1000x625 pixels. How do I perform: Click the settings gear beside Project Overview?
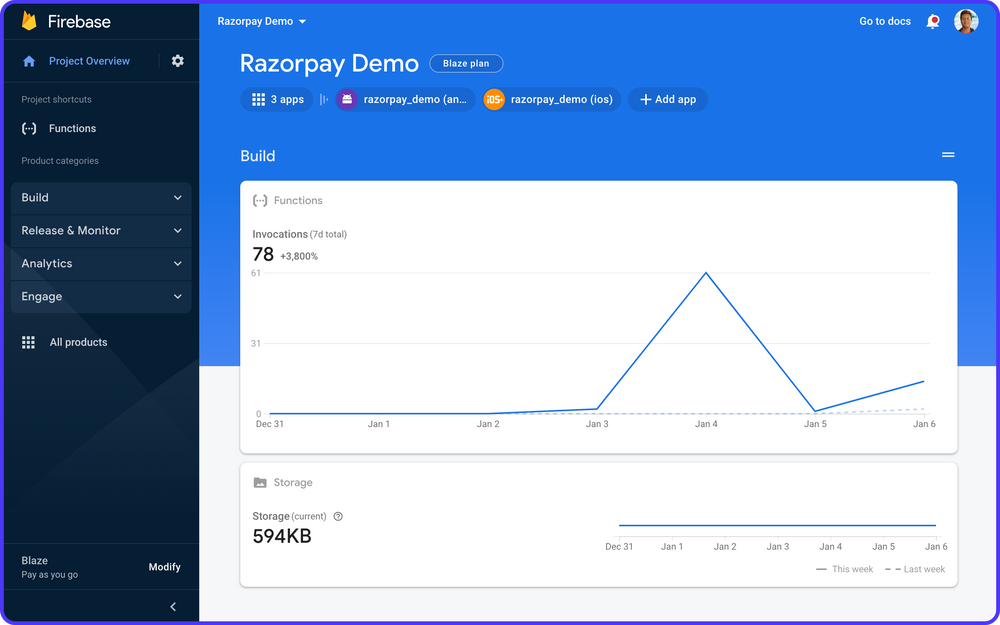(x=178, y=60)
